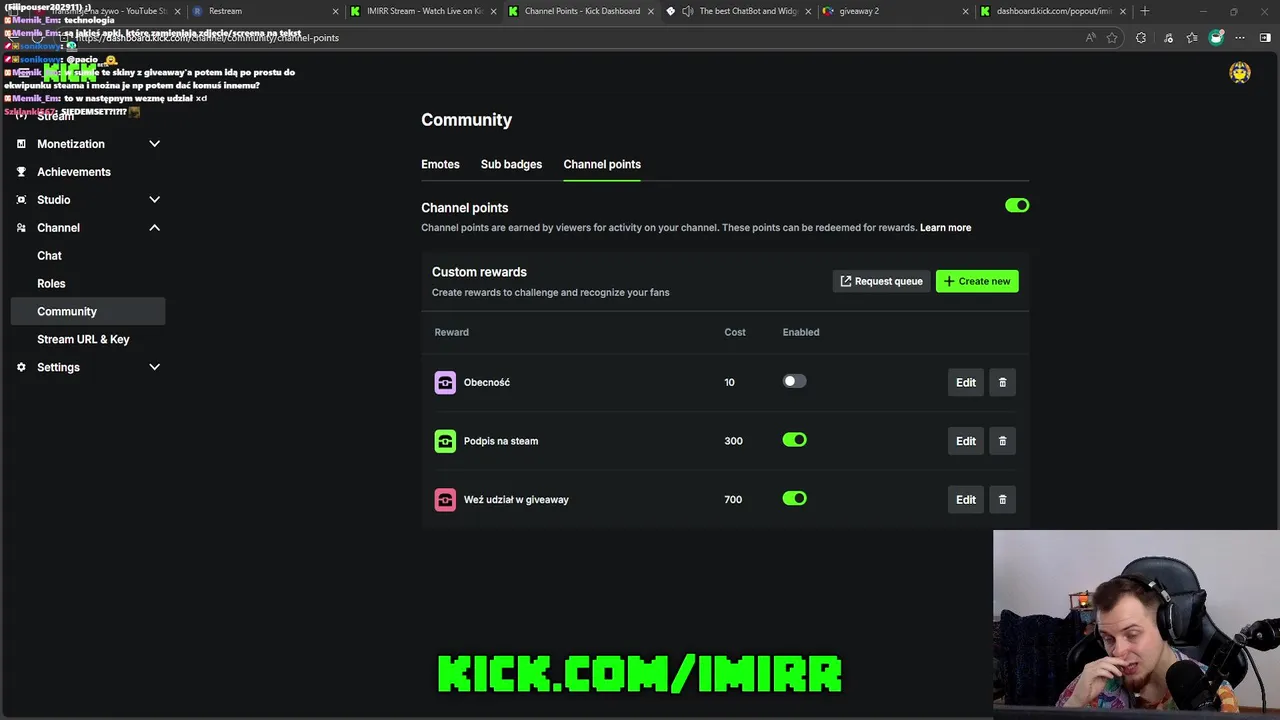This screenshot has height=720, width=1280.
Task: Click the Studio sidebar icon
Action: point(21,200)
